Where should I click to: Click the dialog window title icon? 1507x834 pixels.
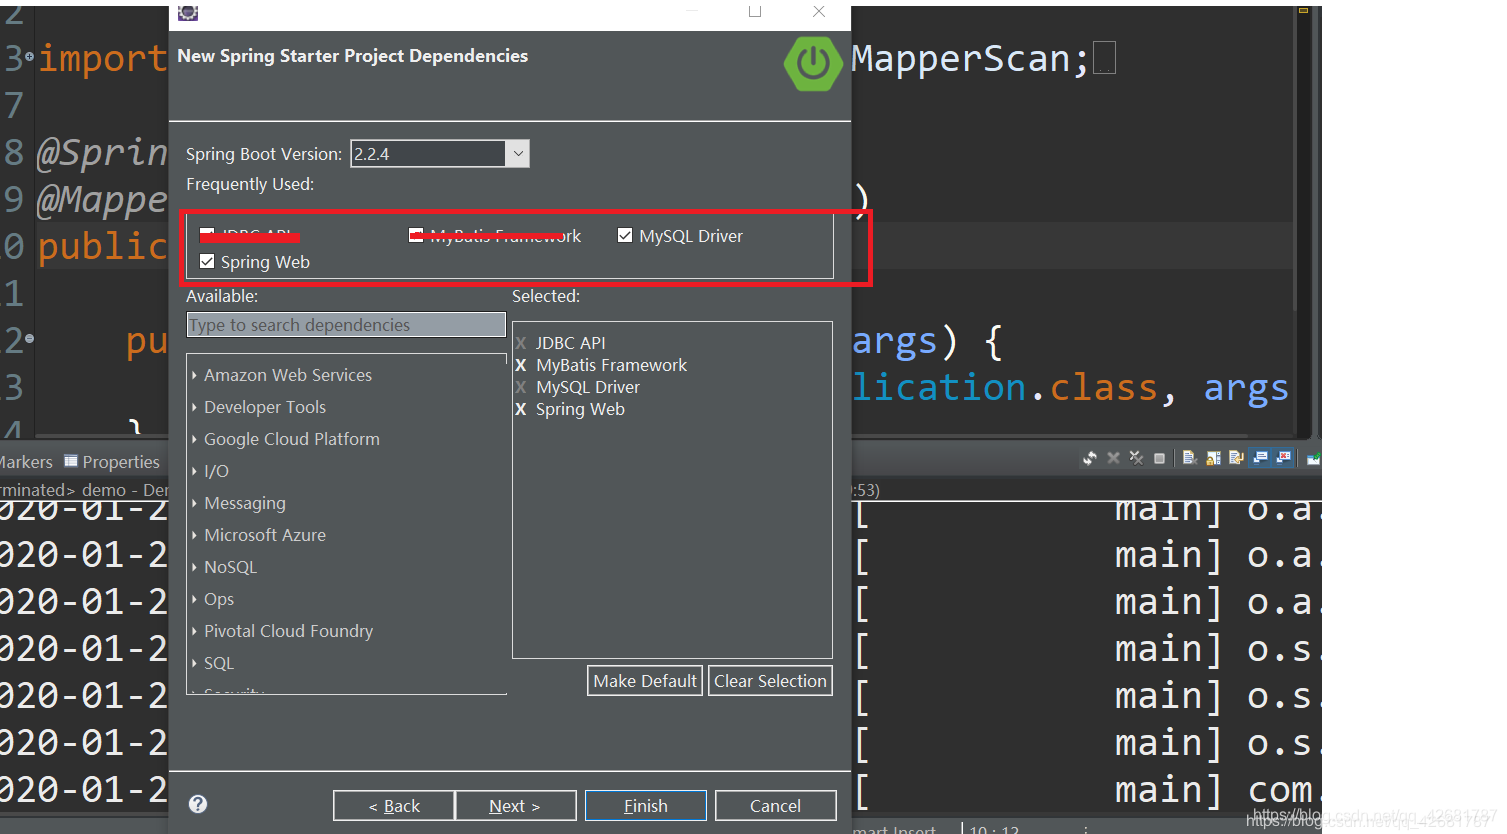click(x=187, y=11)
